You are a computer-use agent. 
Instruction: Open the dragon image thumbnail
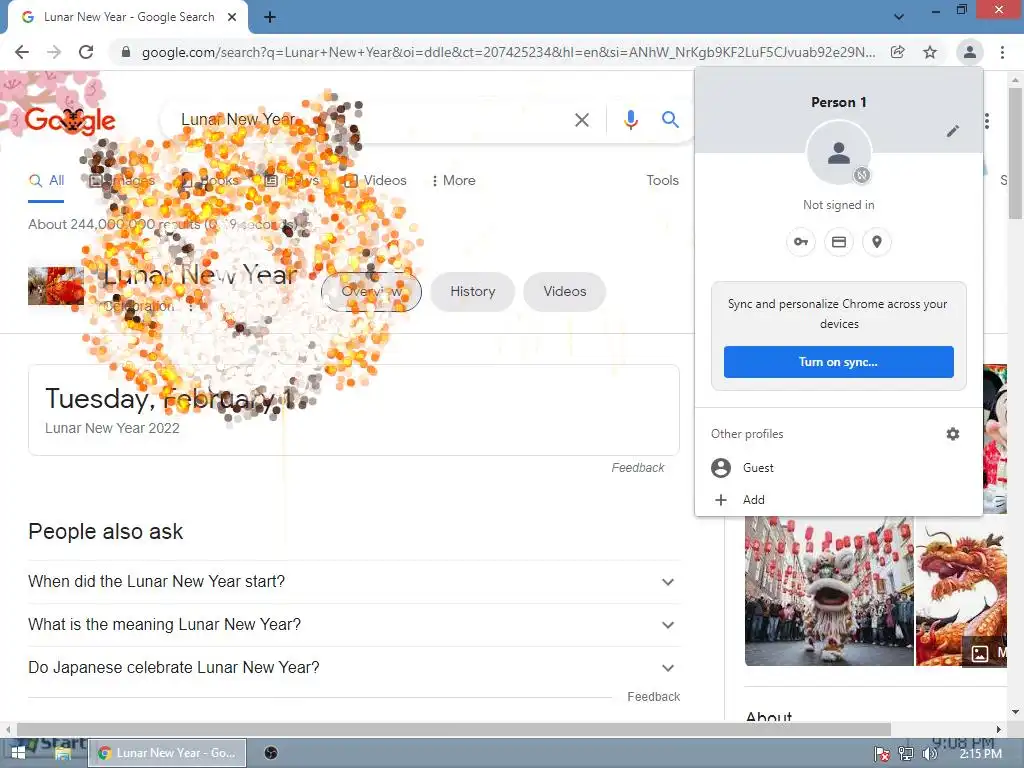click(961, 591)
